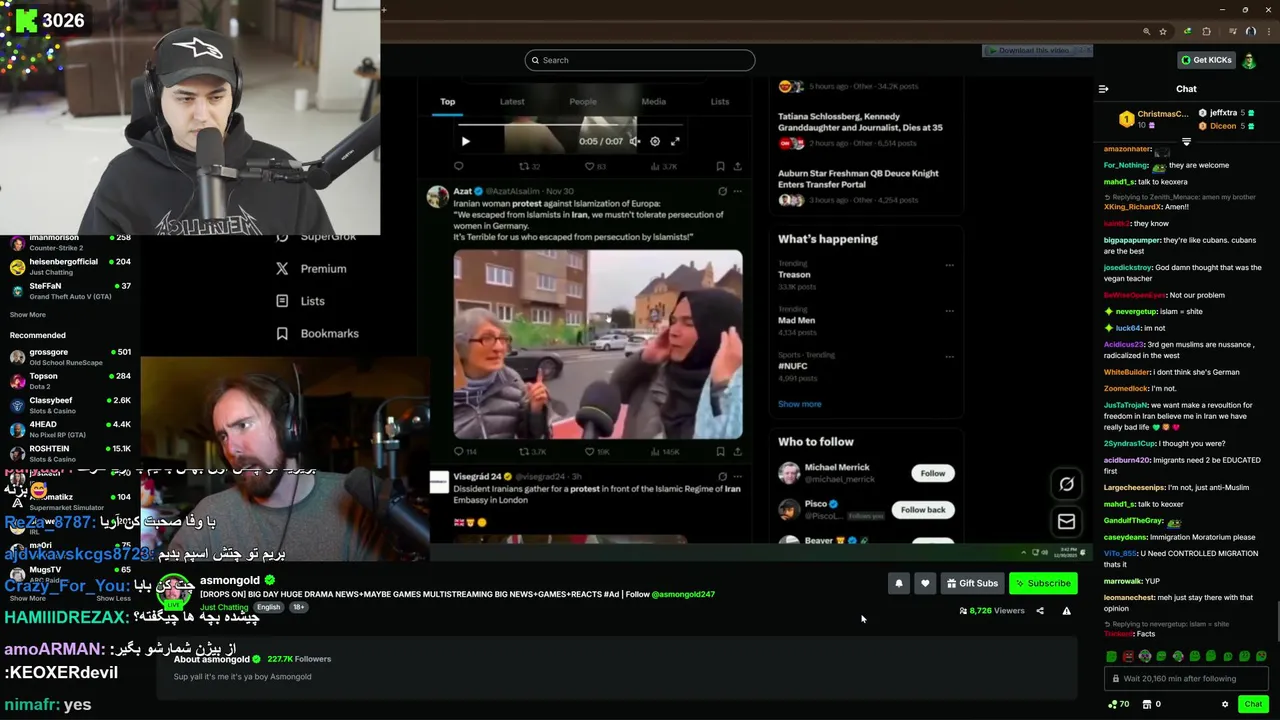
Task: Click the Grok floating button
Action: click(x=1067, y=485)
